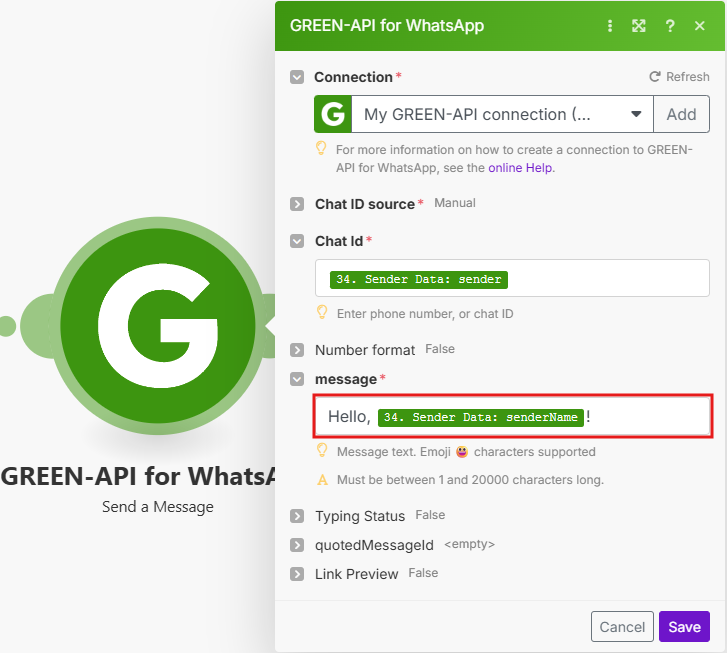This screenshot has height=653, width=727.
Task: Click the expand to fullscreen icon
Action: pos(639,26)
